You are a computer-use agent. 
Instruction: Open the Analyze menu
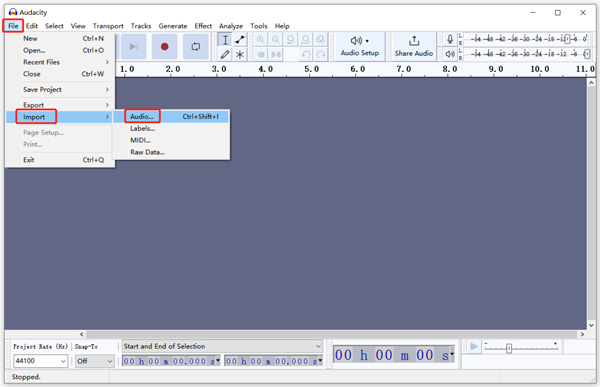(x=231, y=26)
